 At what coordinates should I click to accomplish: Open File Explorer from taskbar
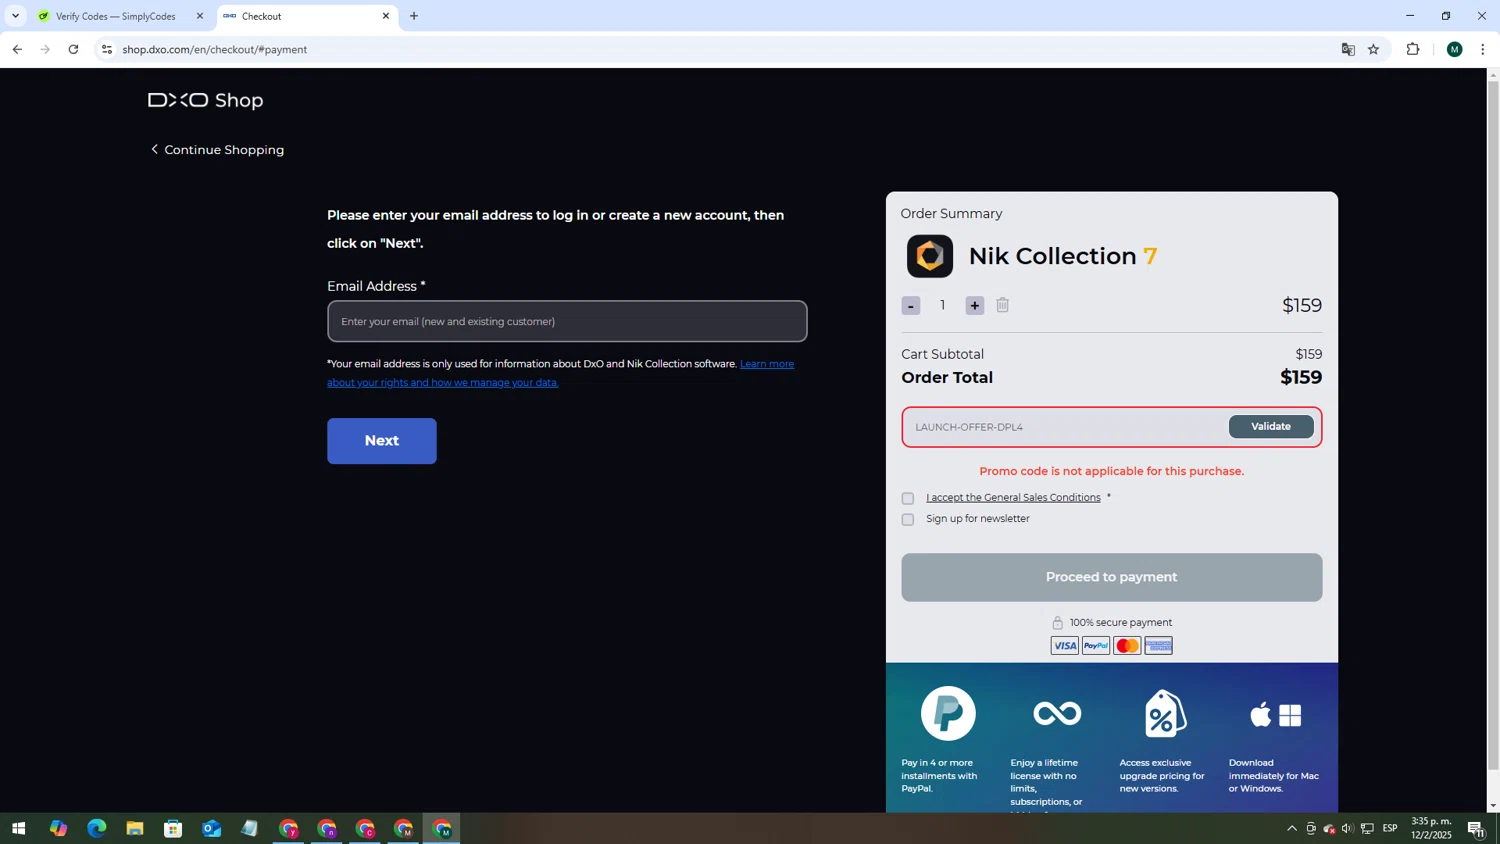coord(134,828)
